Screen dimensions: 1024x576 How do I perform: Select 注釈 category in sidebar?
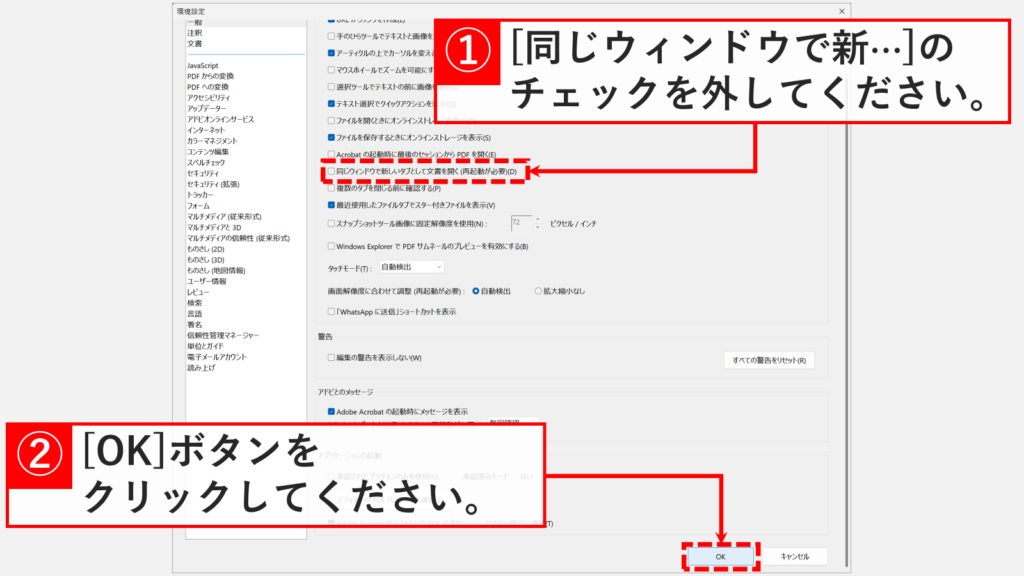195,33
